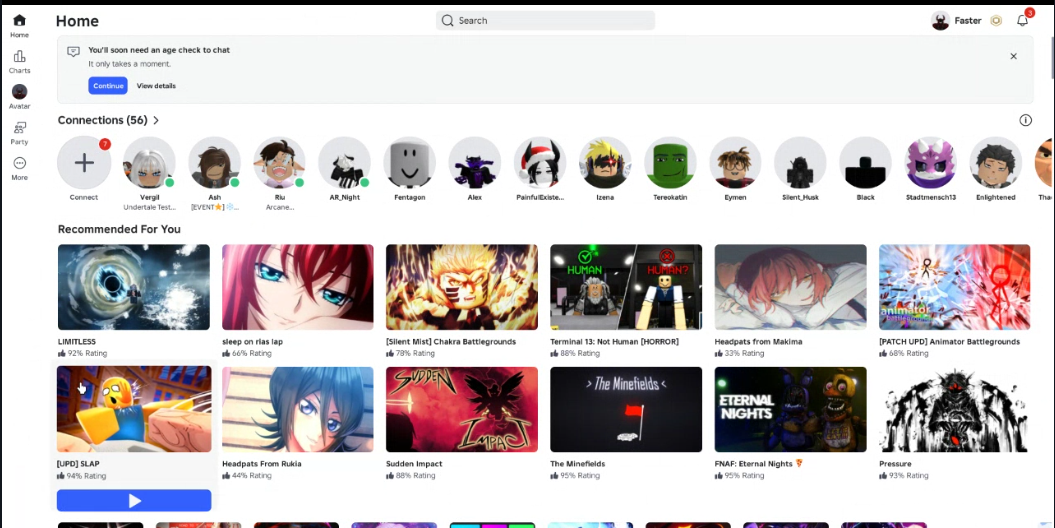Open the Robux coin icon

pyautogui.click(x=996, y=21)
